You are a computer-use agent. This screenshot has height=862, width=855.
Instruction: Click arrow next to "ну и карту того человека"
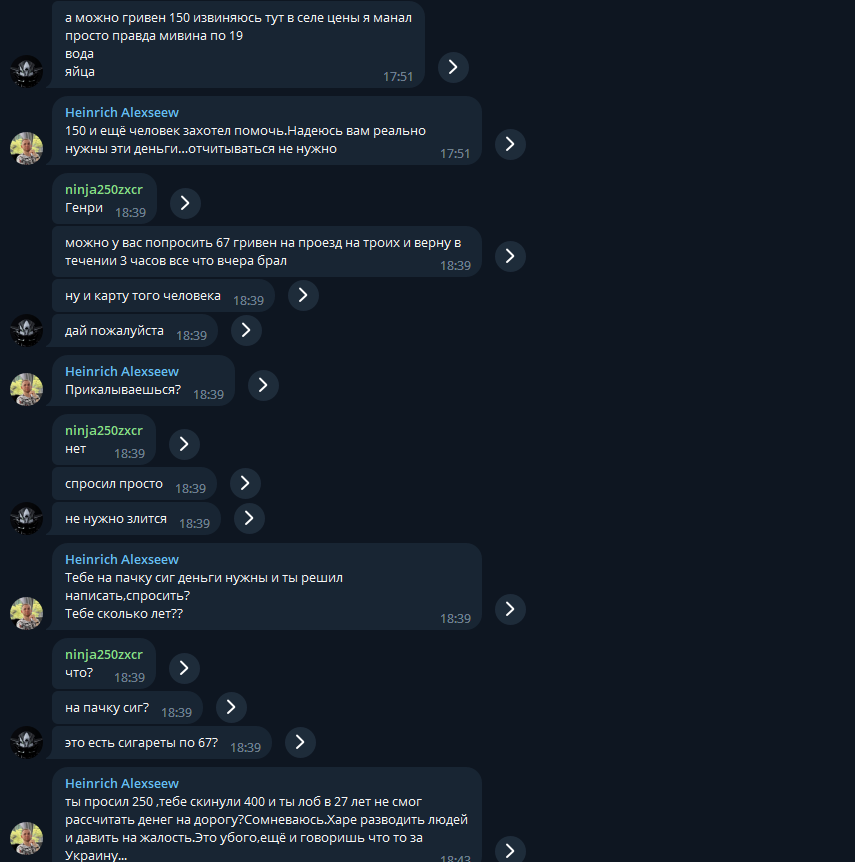(x=303, y=295)
